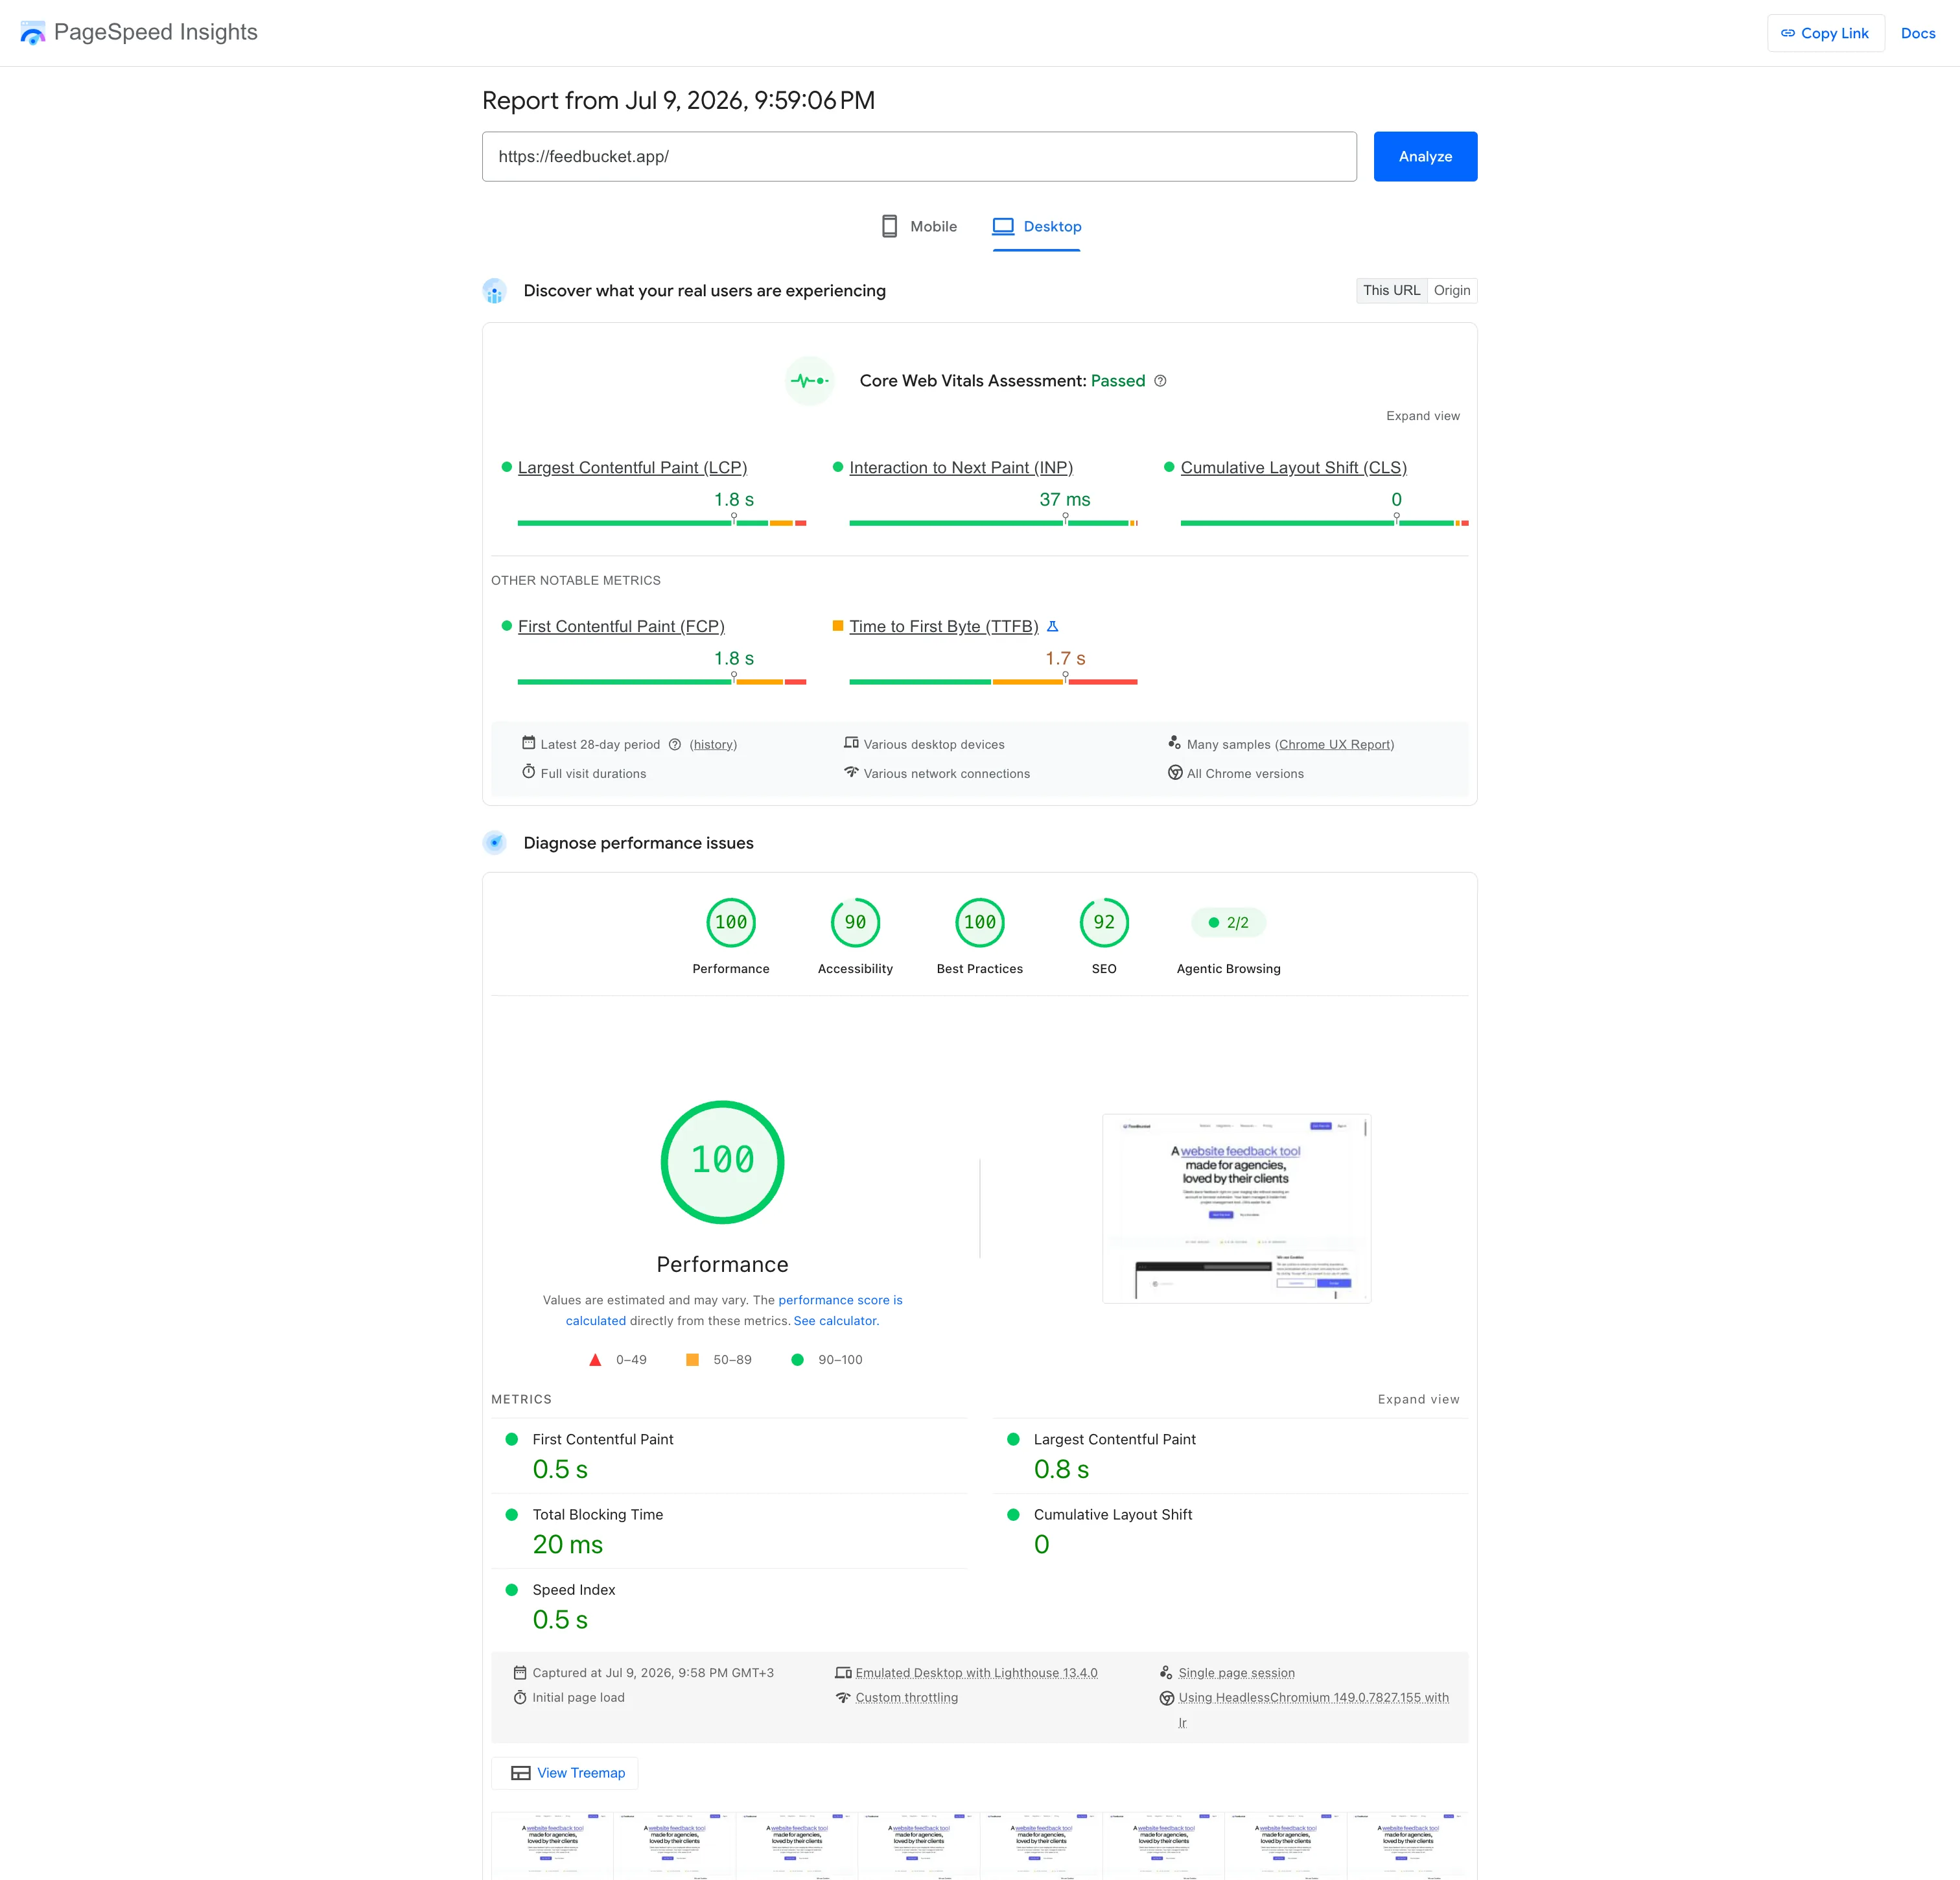Click the treemap icon in View Treemap
1960x1880 pixels.
point(521,1773)
